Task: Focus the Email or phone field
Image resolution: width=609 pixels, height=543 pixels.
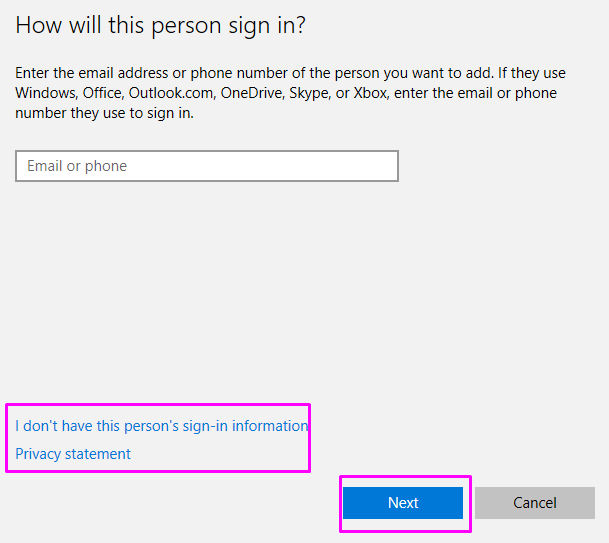Action: (207, 166)
